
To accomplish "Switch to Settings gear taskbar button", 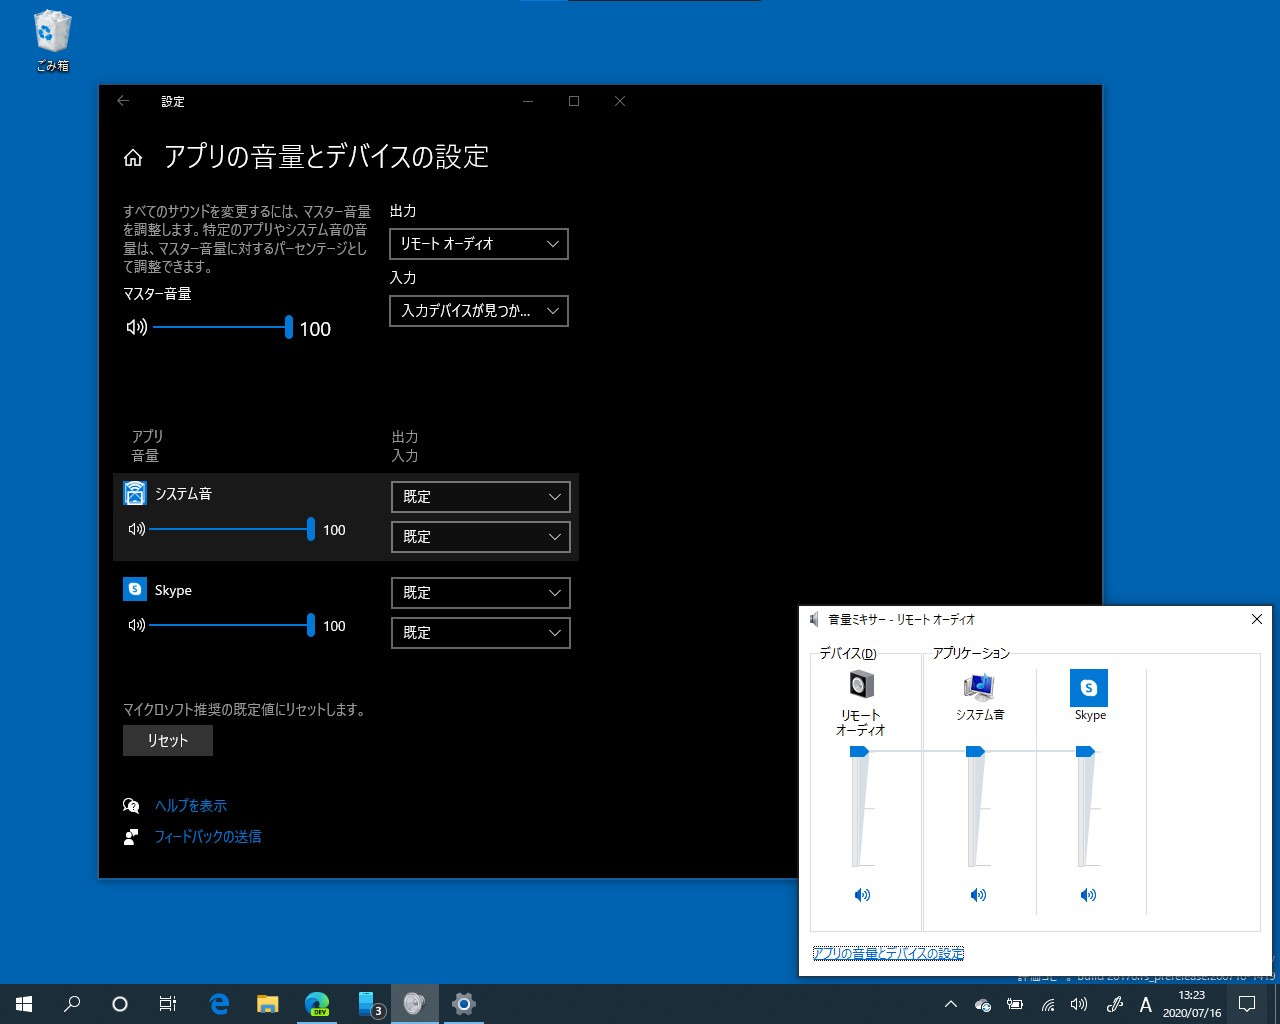I will tap(463, 1004).
